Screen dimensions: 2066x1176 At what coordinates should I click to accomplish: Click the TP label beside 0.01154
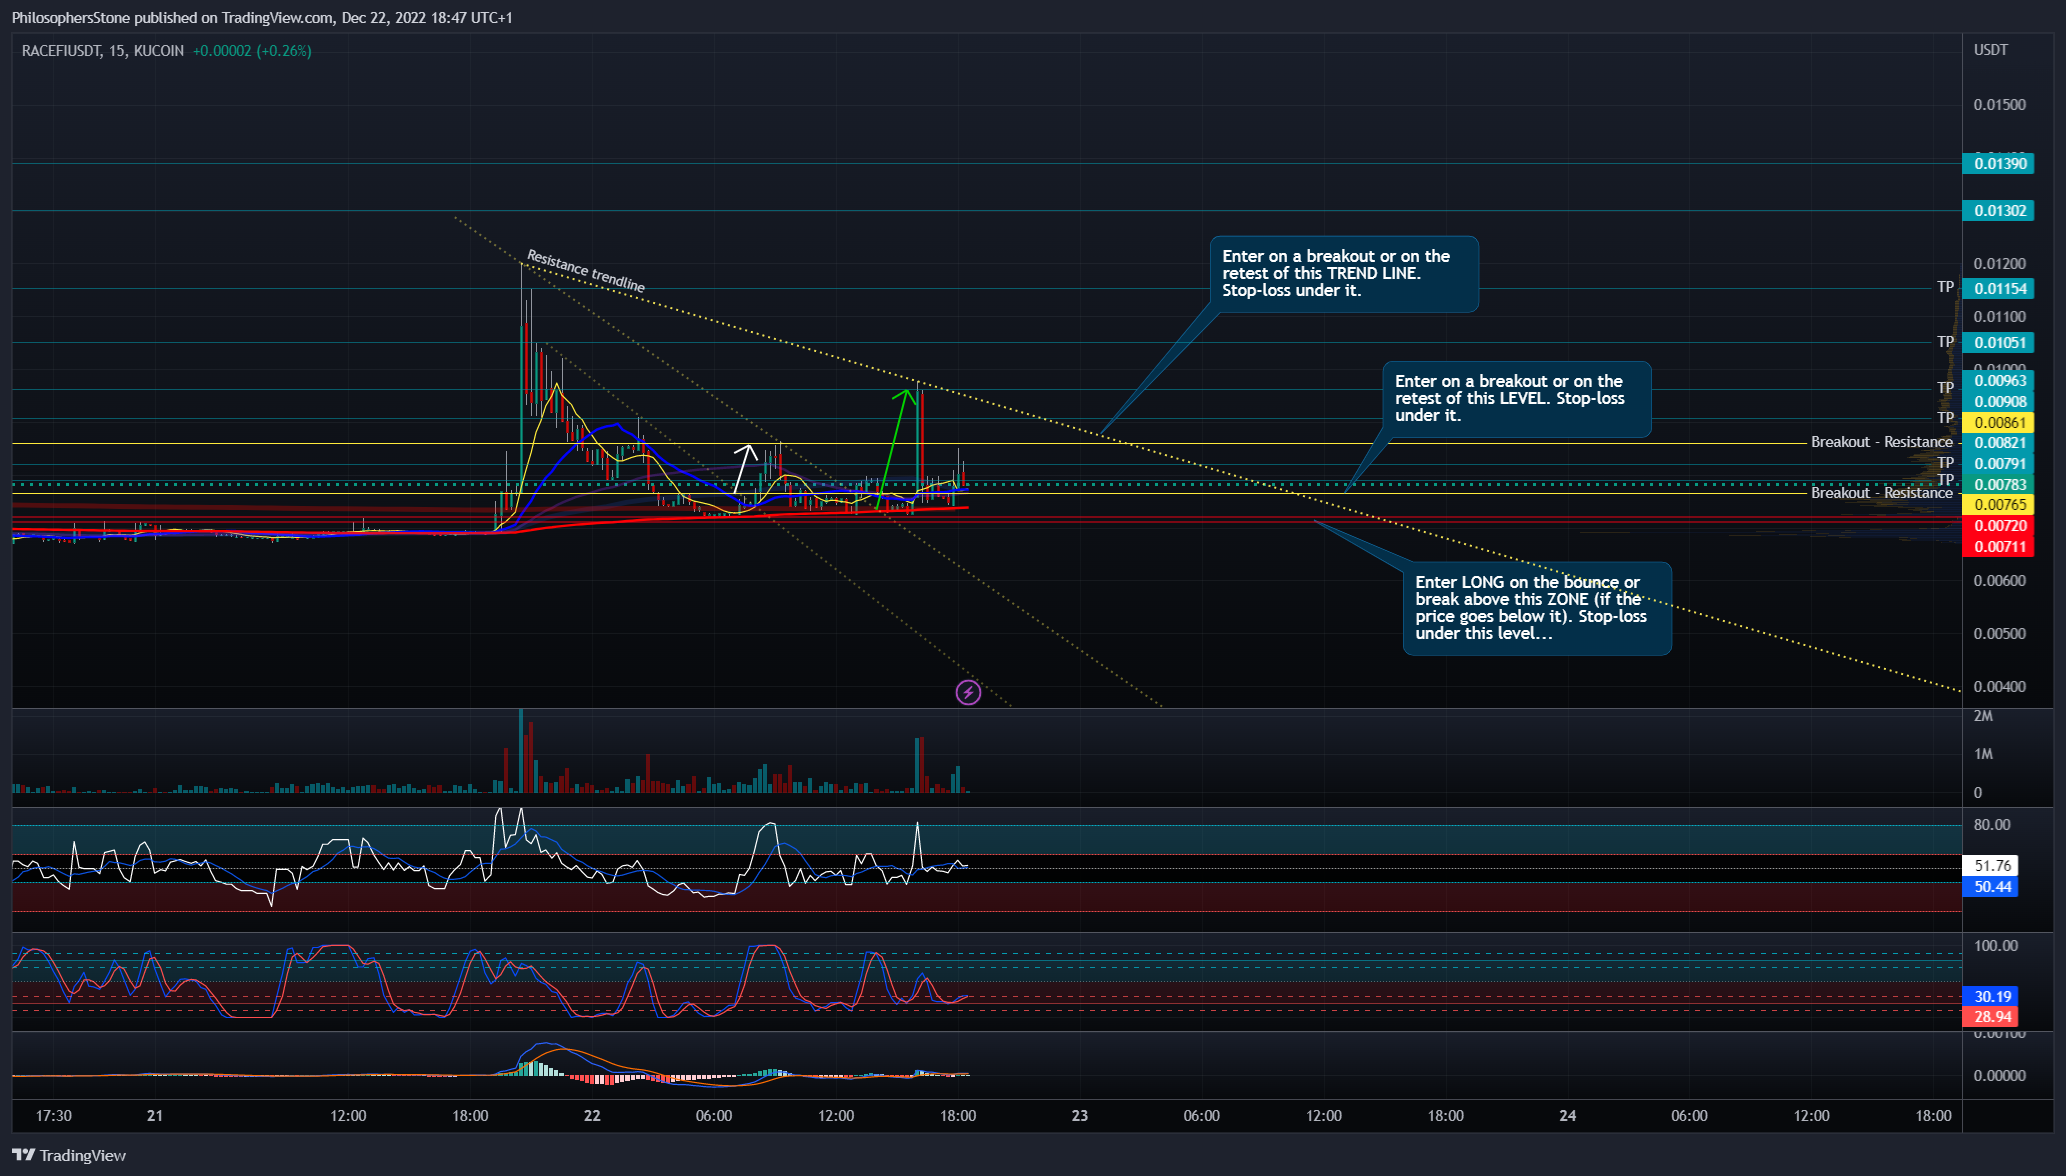tap(1945, 287)
